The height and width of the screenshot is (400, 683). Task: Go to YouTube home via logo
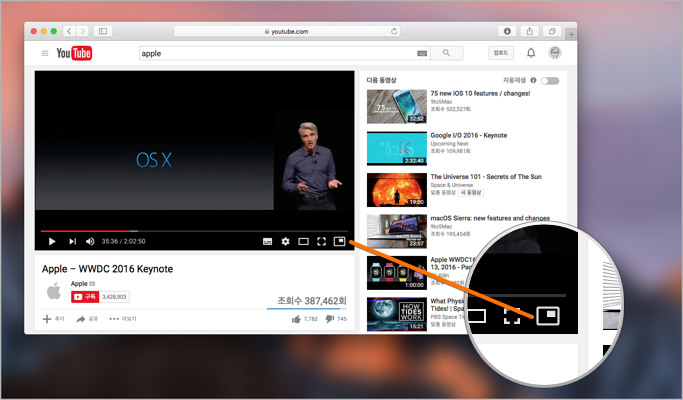coord(74,53)
